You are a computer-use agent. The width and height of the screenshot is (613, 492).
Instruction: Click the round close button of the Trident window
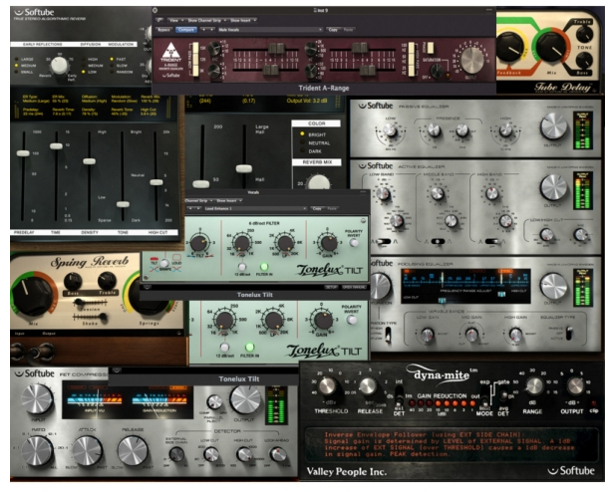155,11
